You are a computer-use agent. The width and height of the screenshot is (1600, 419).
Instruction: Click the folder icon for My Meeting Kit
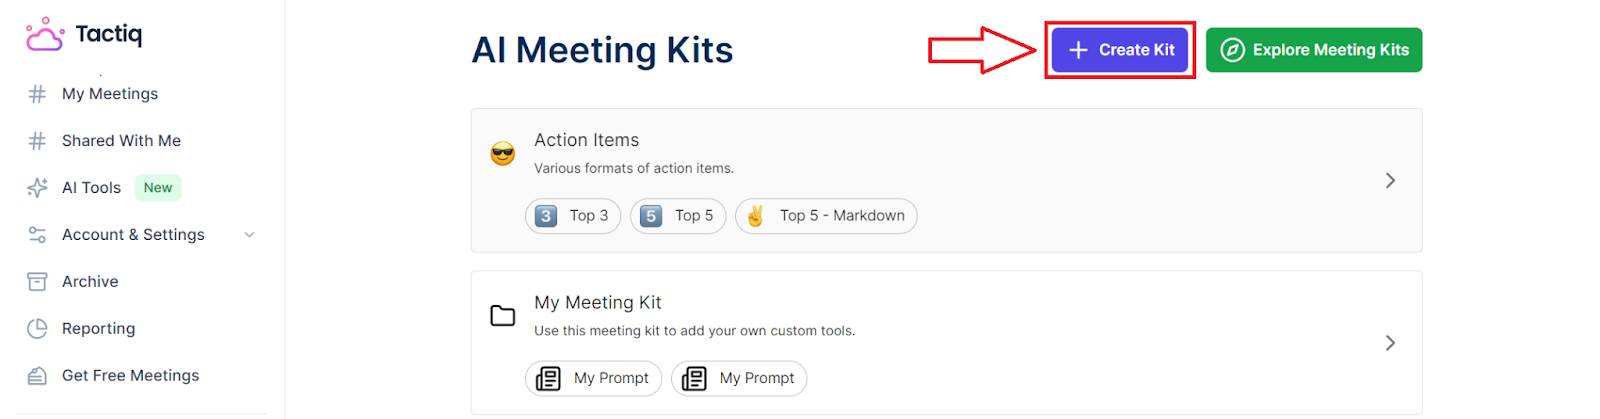point(503,316)
